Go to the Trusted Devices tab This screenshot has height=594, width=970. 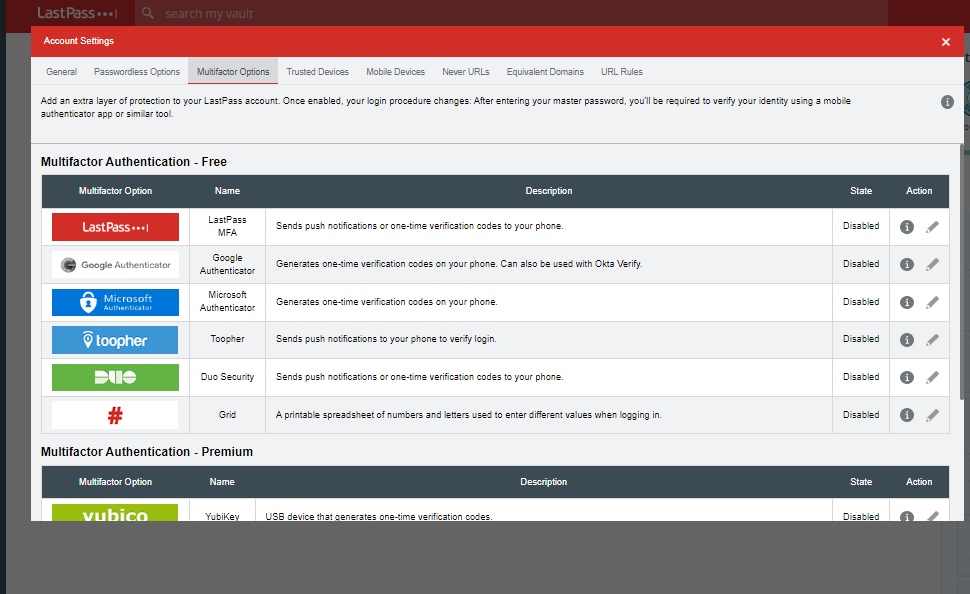point(317,72)
